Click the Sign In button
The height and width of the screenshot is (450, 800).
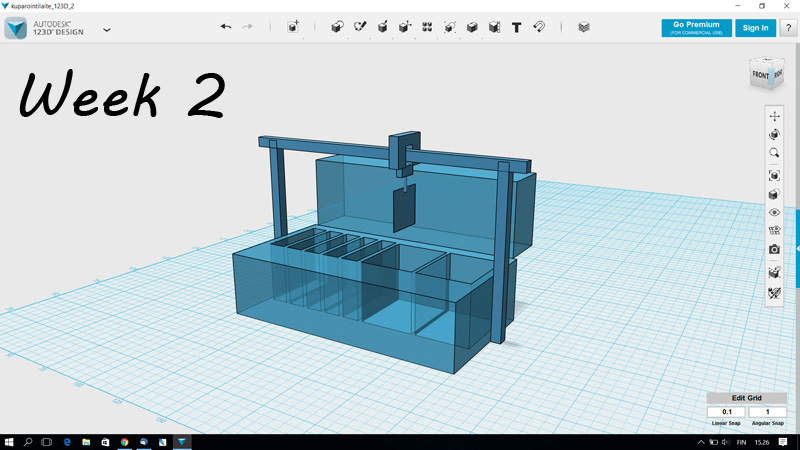756,28
